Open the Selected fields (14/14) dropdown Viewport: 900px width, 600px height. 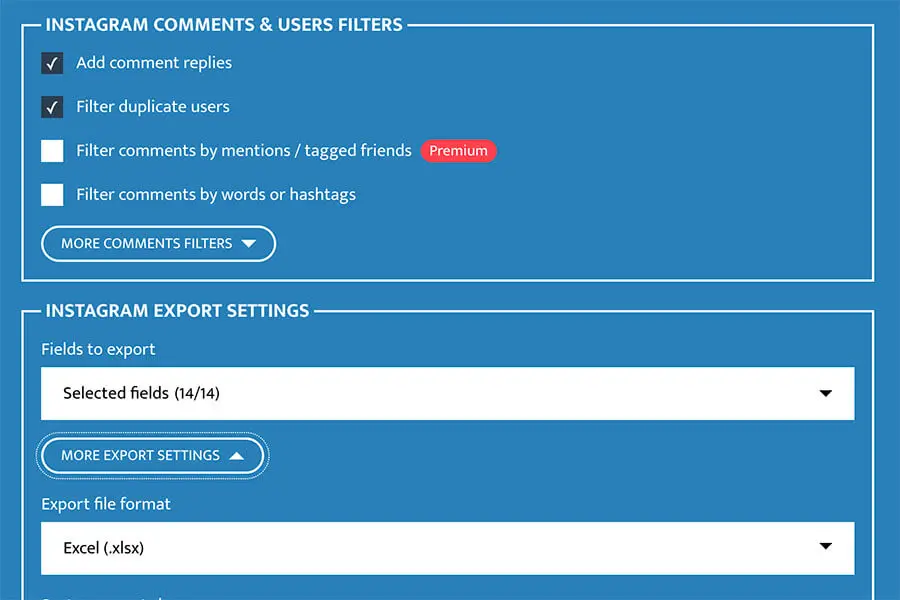[448, 393]
